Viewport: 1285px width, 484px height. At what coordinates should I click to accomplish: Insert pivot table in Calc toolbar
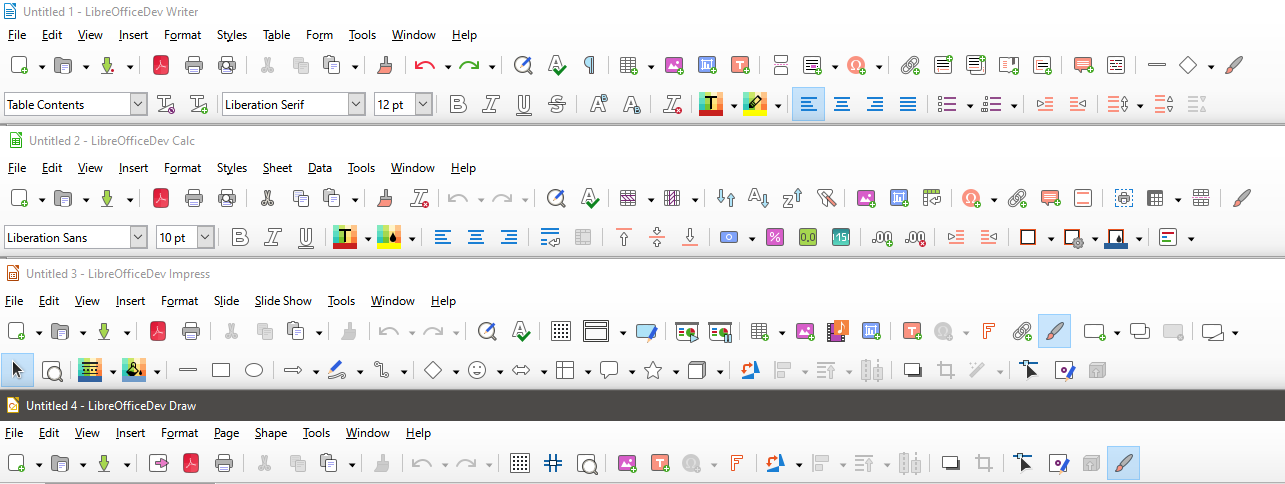pyautogui.click(x=932, y=198)
